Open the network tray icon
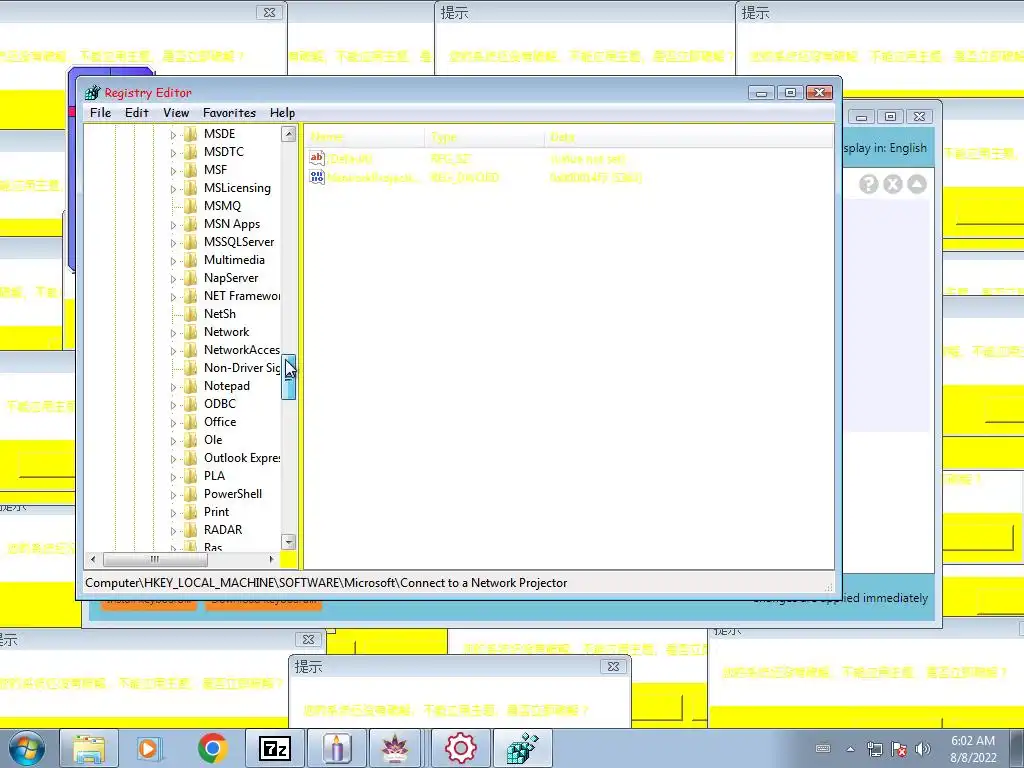Viewport: 1024px width, 768px height. 874,749
